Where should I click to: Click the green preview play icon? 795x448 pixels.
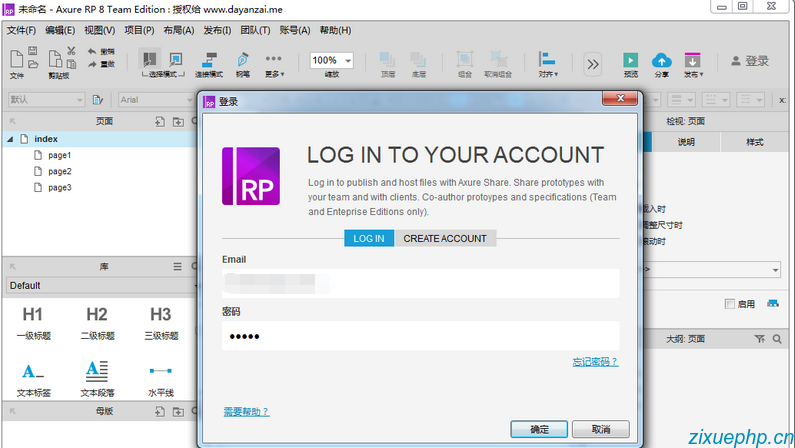pyautogui.click(x=631, y=60)
